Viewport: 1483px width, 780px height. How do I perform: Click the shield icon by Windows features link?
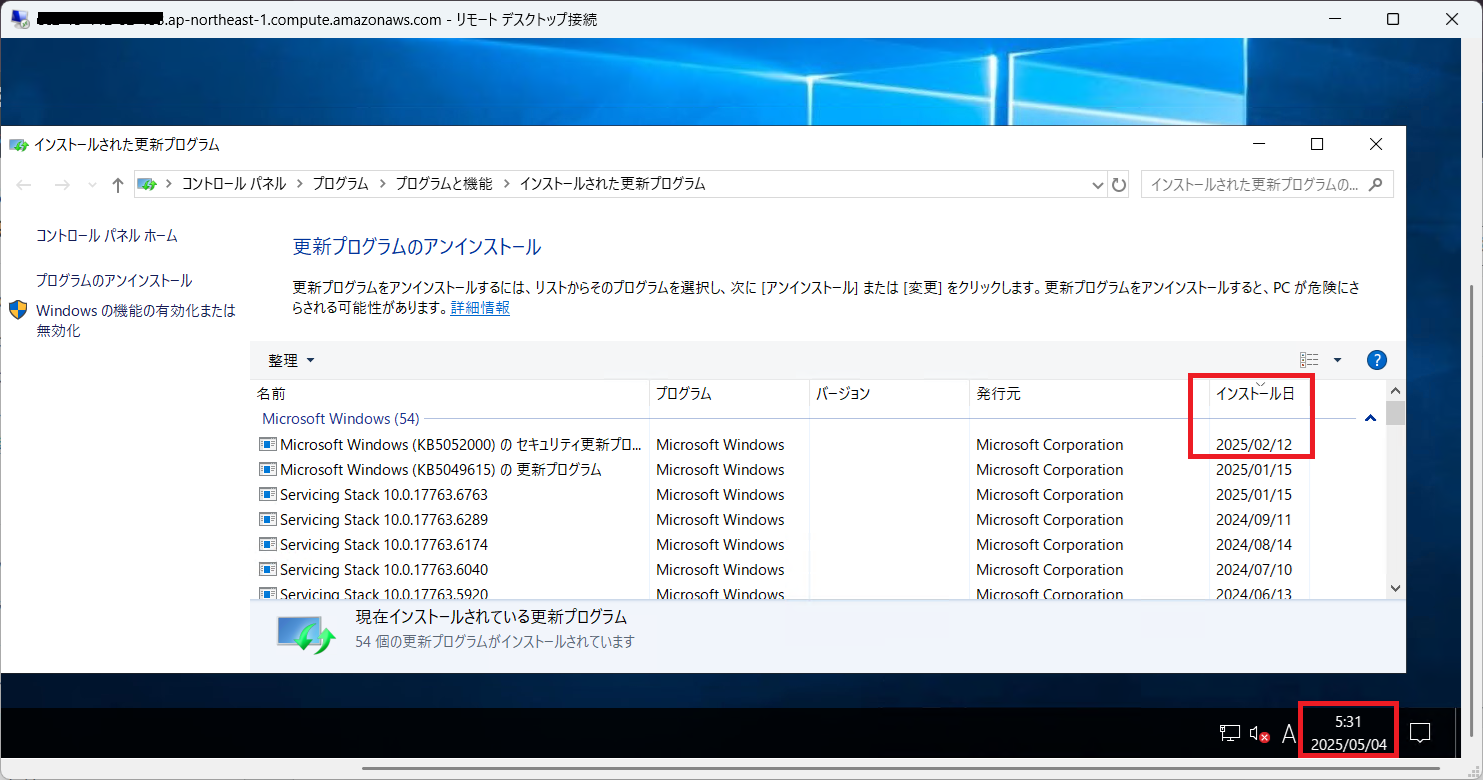(19, 310)
